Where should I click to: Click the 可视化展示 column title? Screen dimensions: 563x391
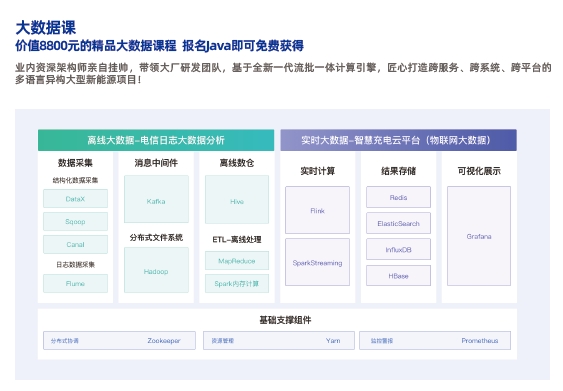coord(479,171)
